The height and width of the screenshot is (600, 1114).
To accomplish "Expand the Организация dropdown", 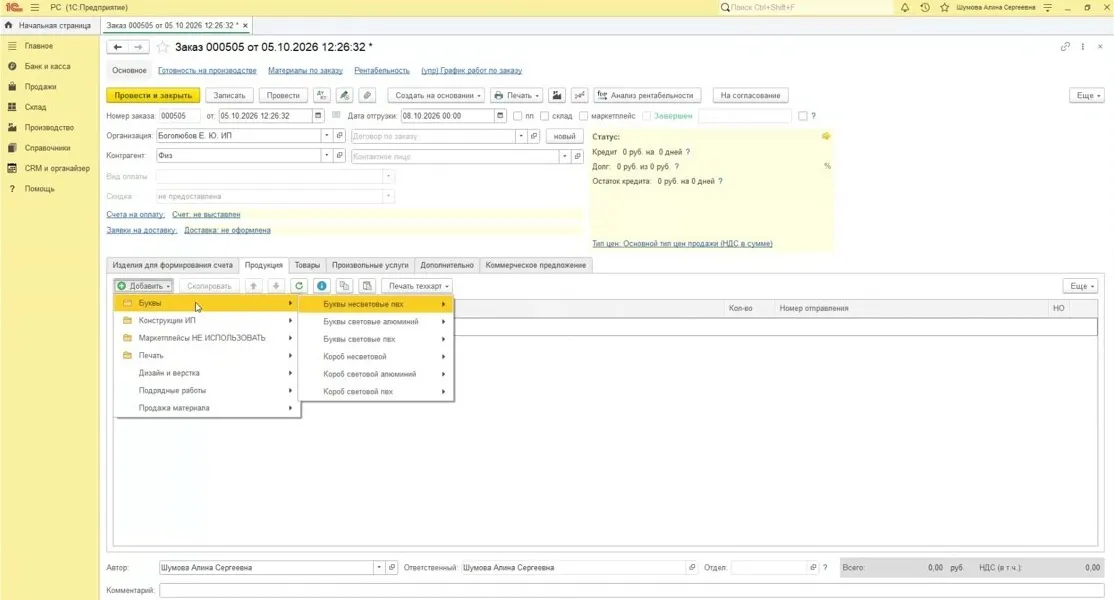I will (x=327, y=136).
